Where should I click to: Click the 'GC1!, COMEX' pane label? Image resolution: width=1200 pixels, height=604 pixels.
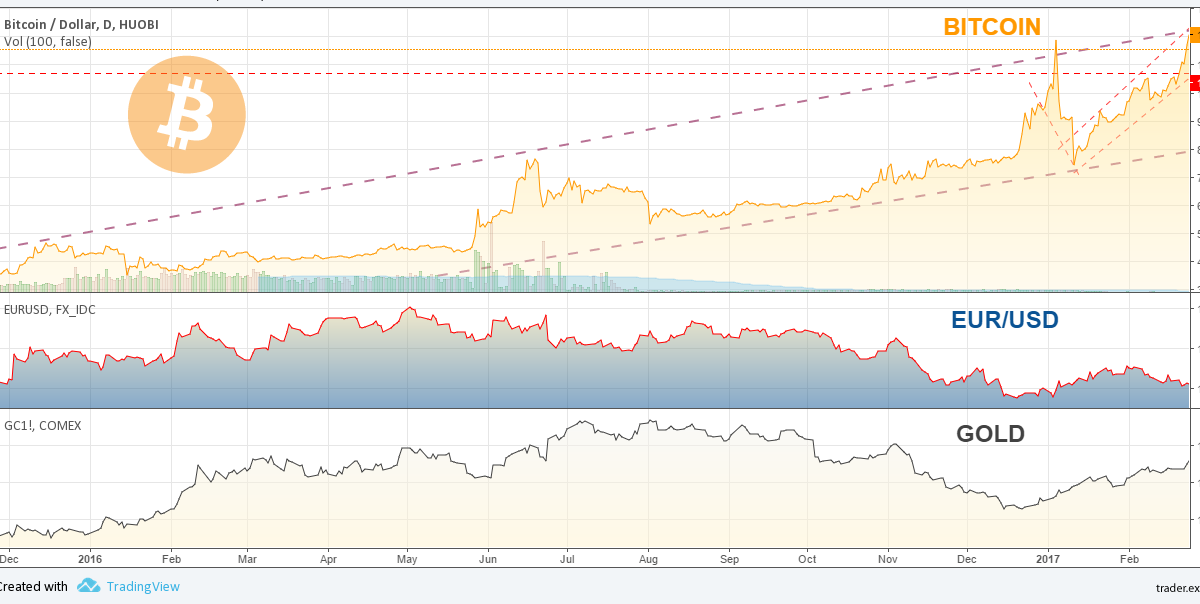coord(43,425)
